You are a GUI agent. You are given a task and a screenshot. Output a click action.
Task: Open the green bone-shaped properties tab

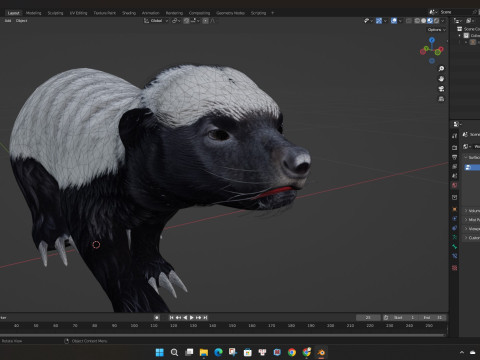455,247
